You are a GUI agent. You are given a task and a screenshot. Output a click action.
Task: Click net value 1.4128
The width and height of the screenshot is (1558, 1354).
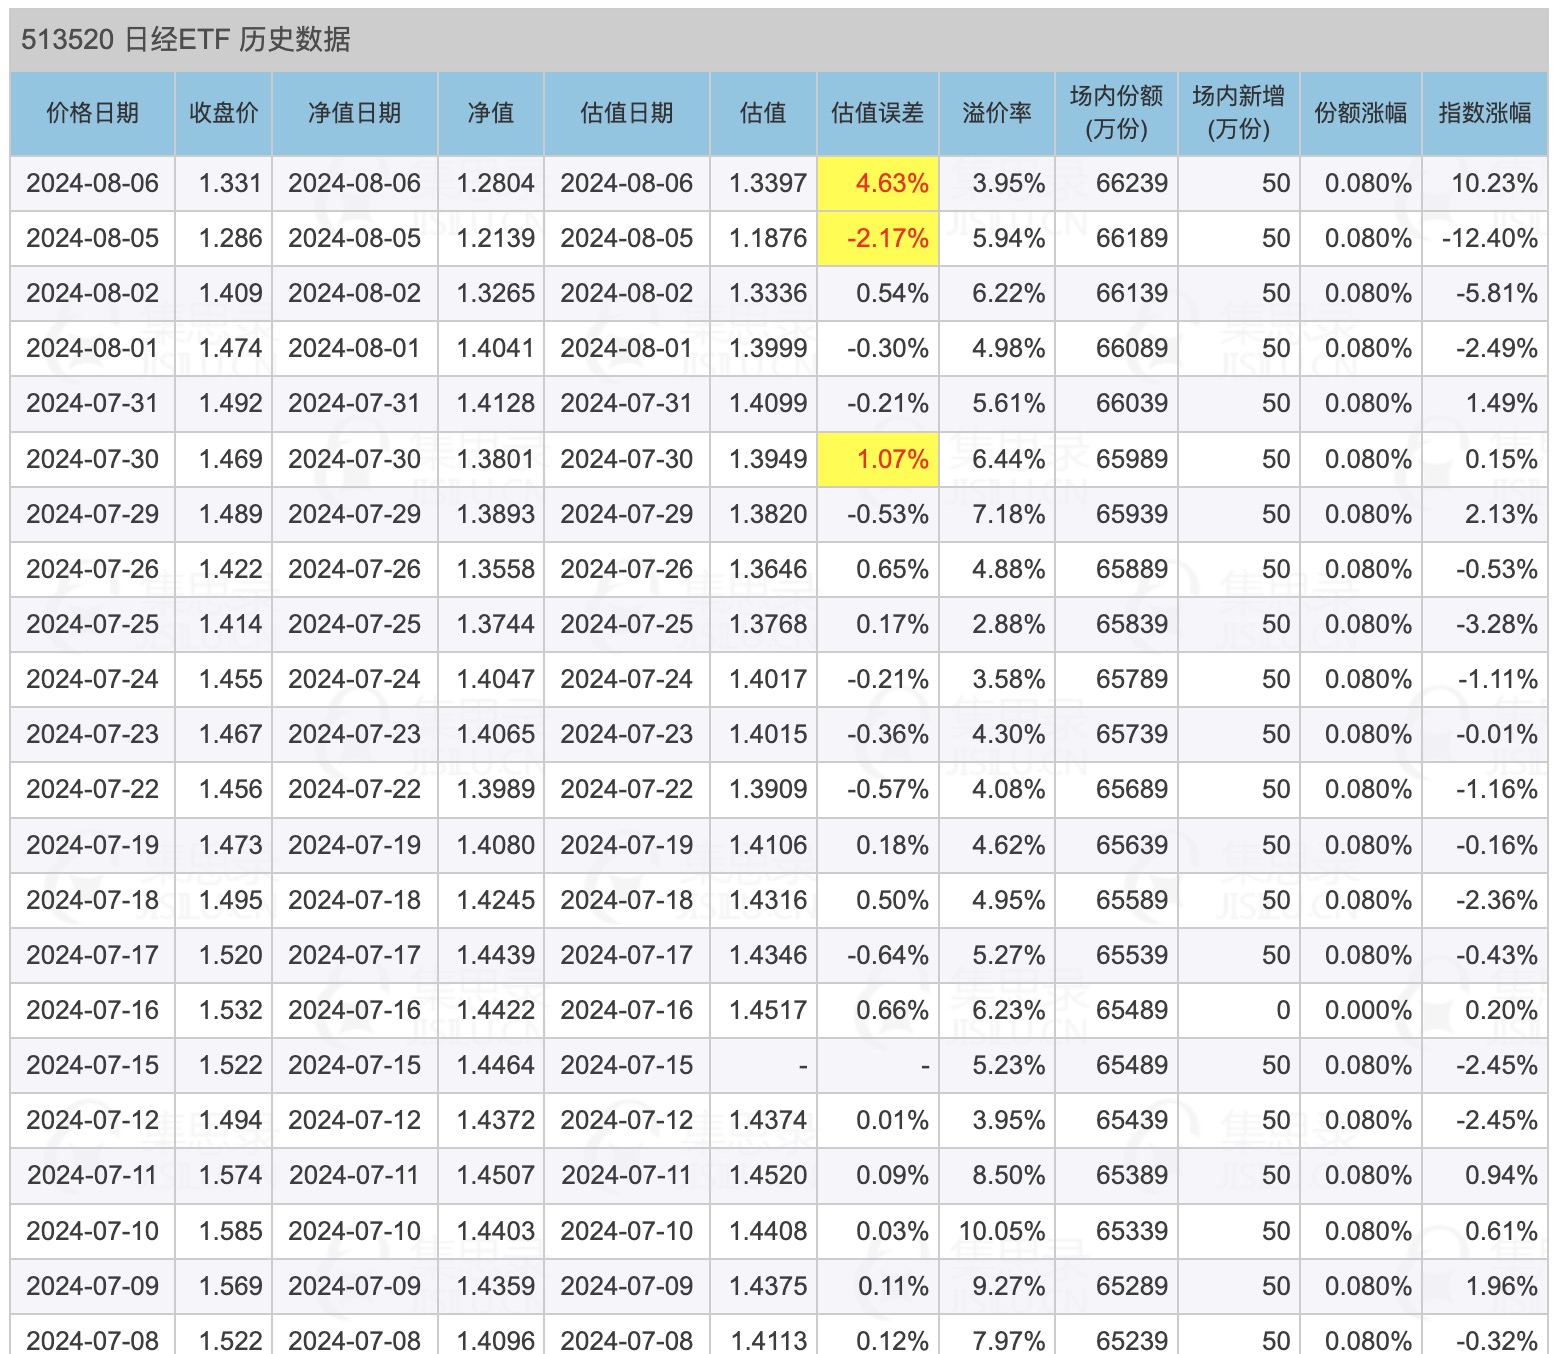(495, 404)
